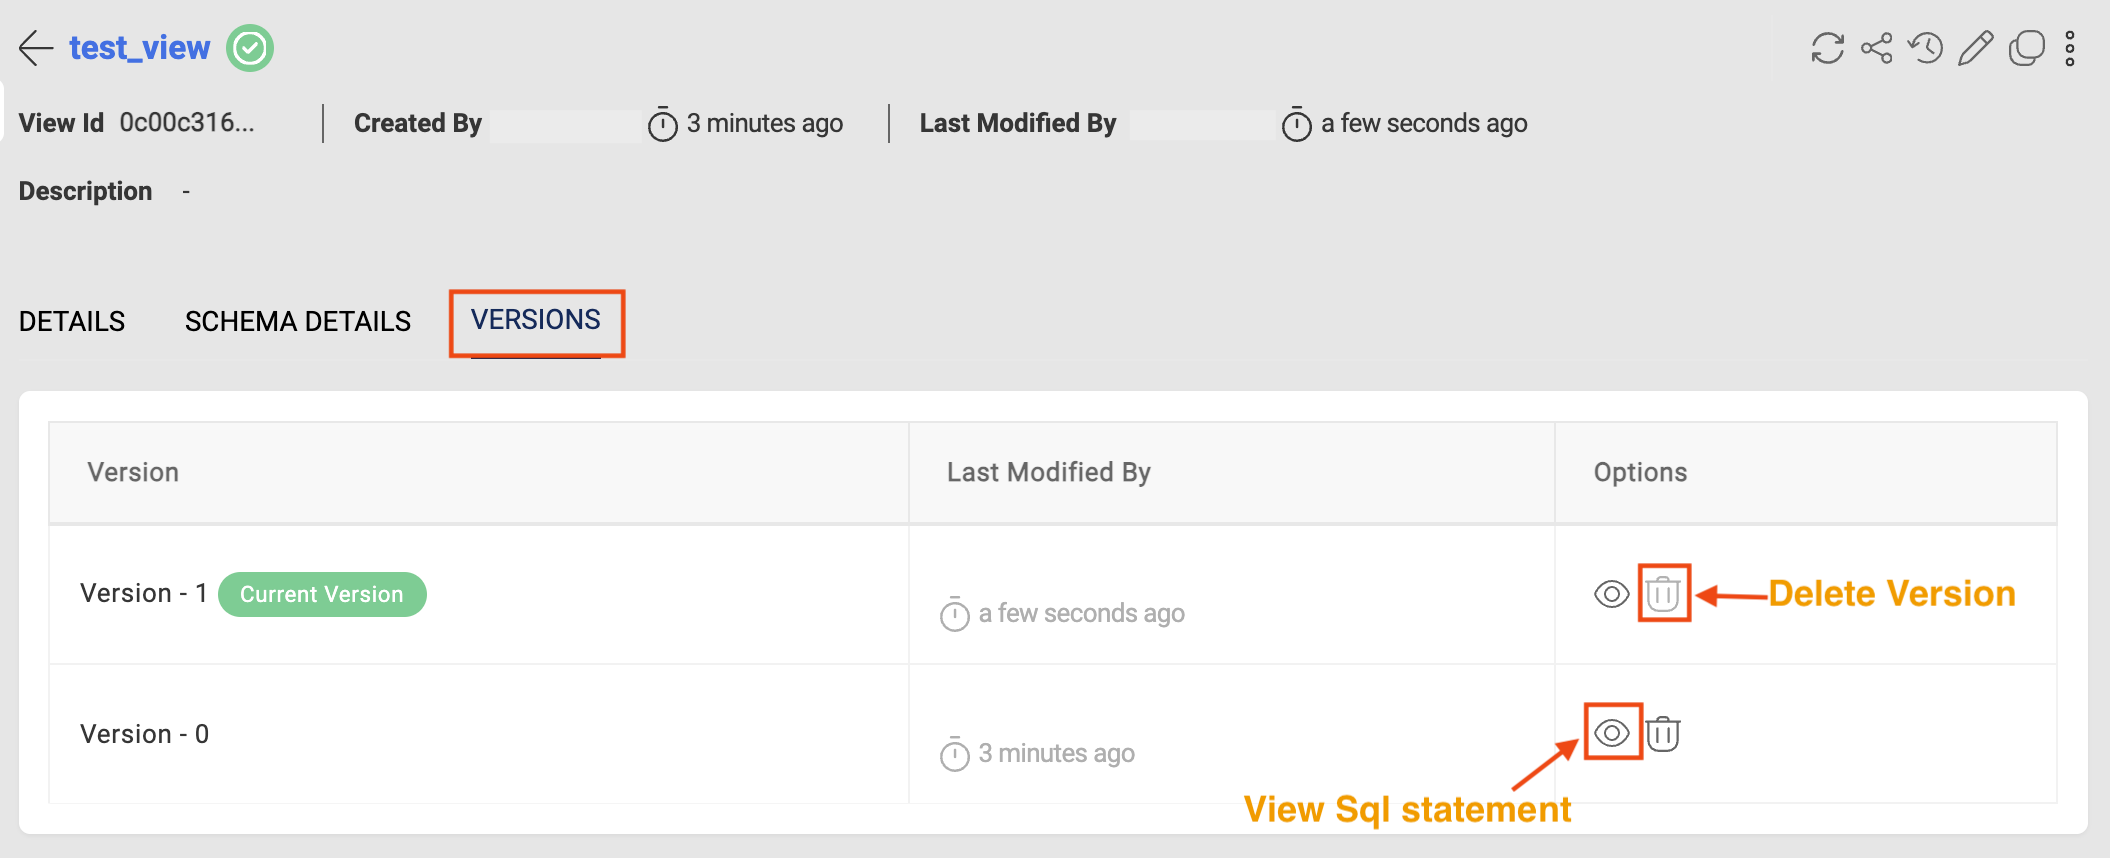This screenshot has height=858, width=2110.
Task: Click the Current Version badge
Action: tap(322, 594)
